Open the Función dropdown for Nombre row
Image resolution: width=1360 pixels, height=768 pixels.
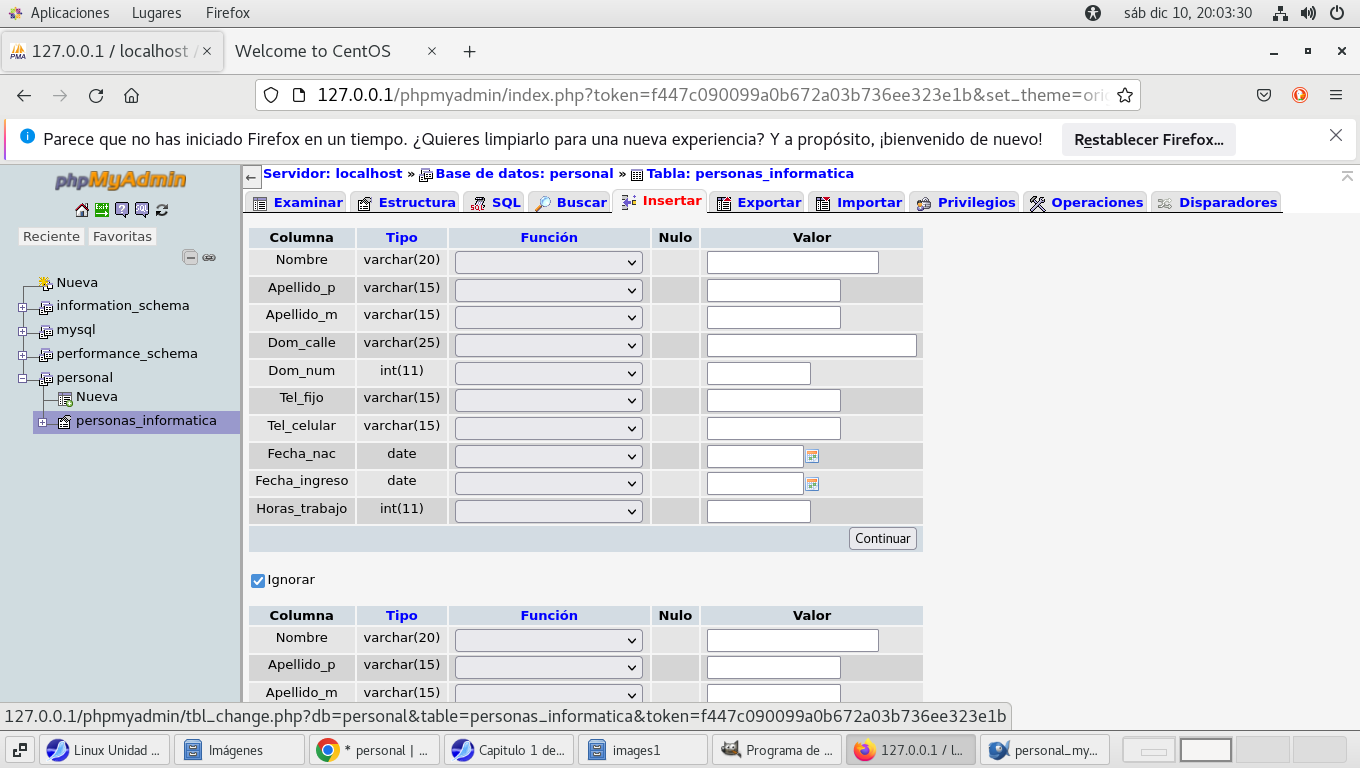pyautogui.click(x=548, y=262)
